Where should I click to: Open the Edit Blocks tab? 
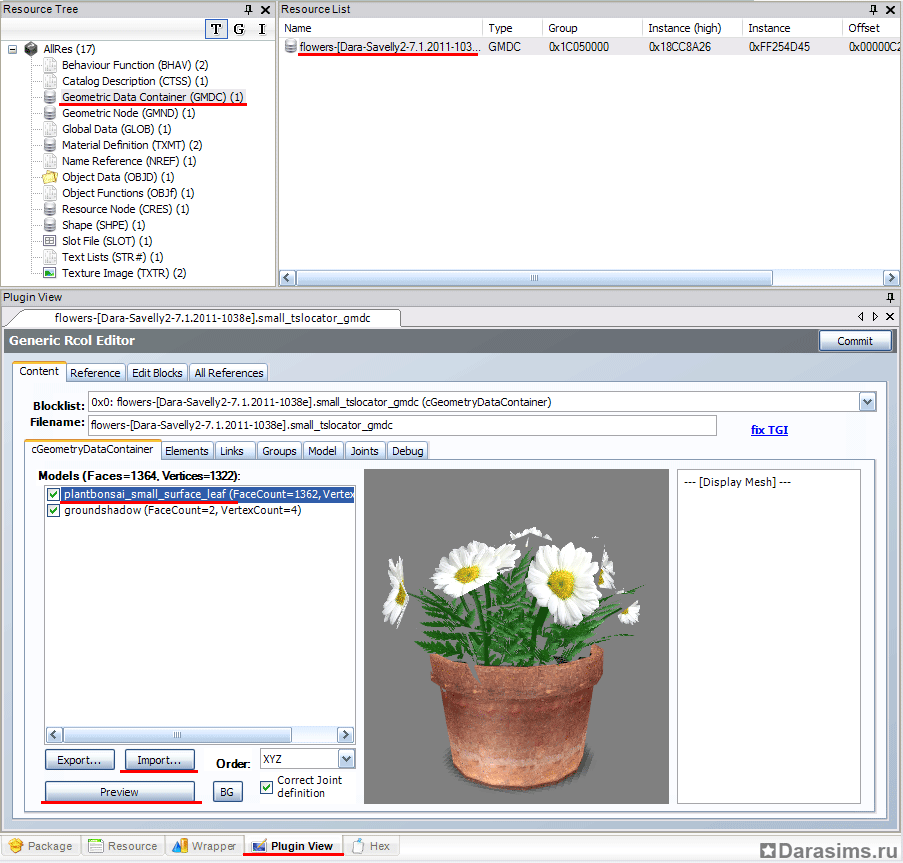(157, 373)
